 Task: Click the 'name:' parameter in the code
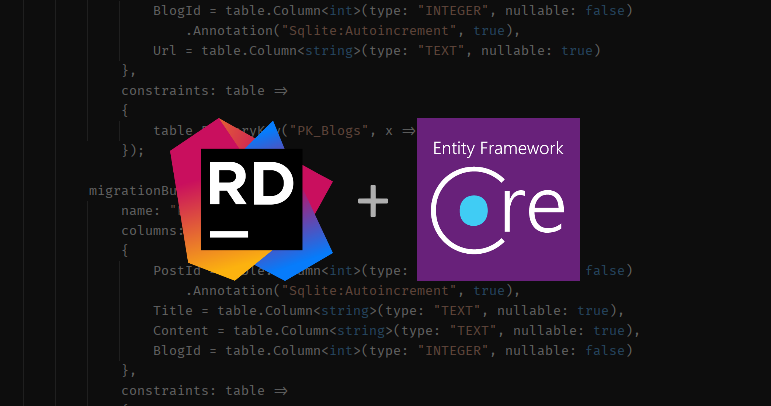[141, 211]
